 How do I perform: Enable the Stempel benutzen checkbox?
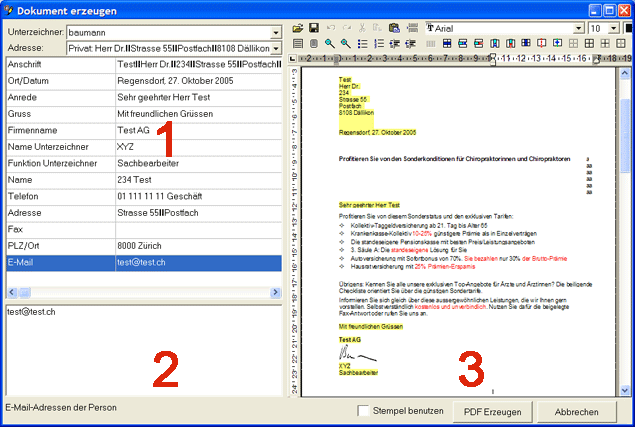[x=365, y=411]
